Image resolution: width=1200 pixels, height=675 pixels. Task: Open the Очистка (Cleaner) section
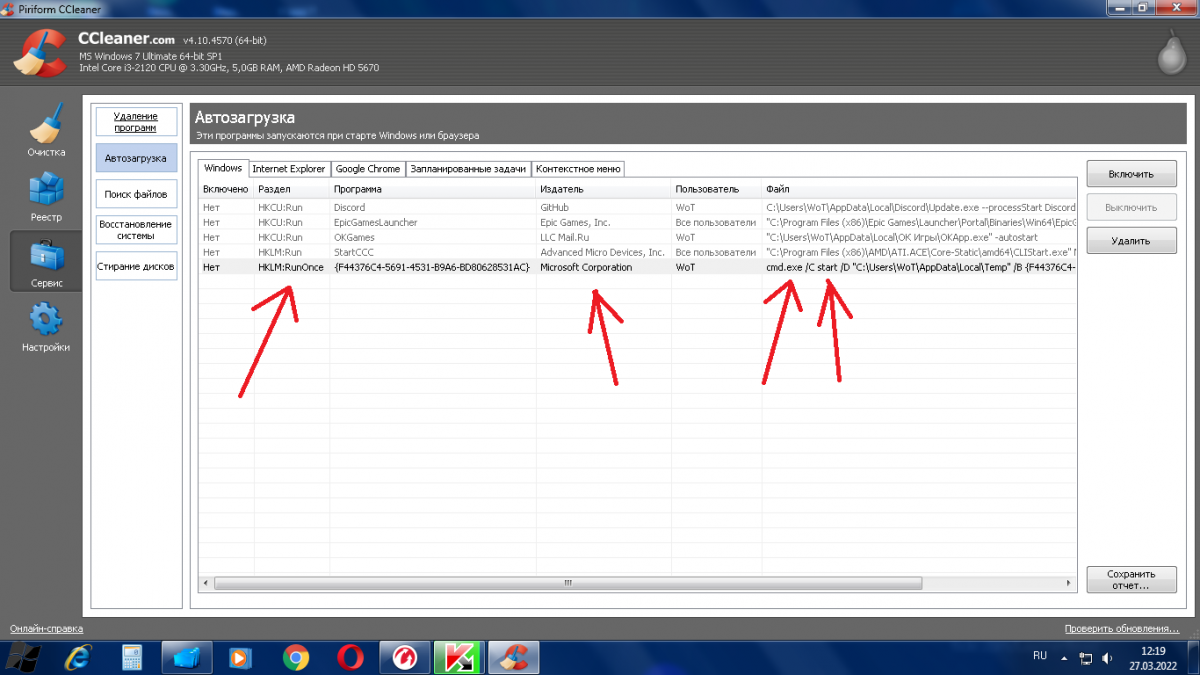(46, 130)
